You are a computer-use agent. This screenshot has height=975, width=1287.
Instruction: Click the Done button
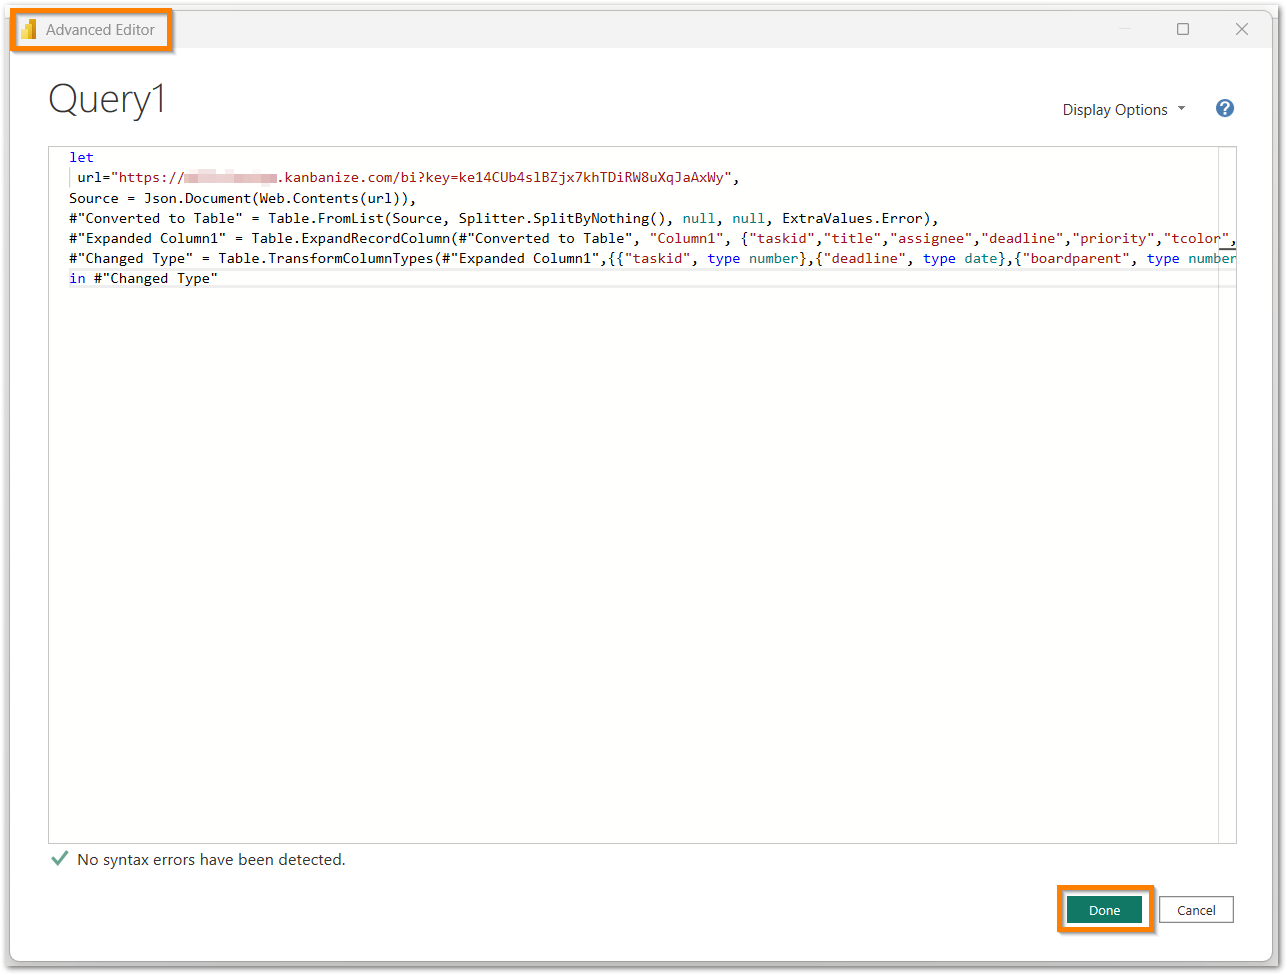click(1104, 910)
